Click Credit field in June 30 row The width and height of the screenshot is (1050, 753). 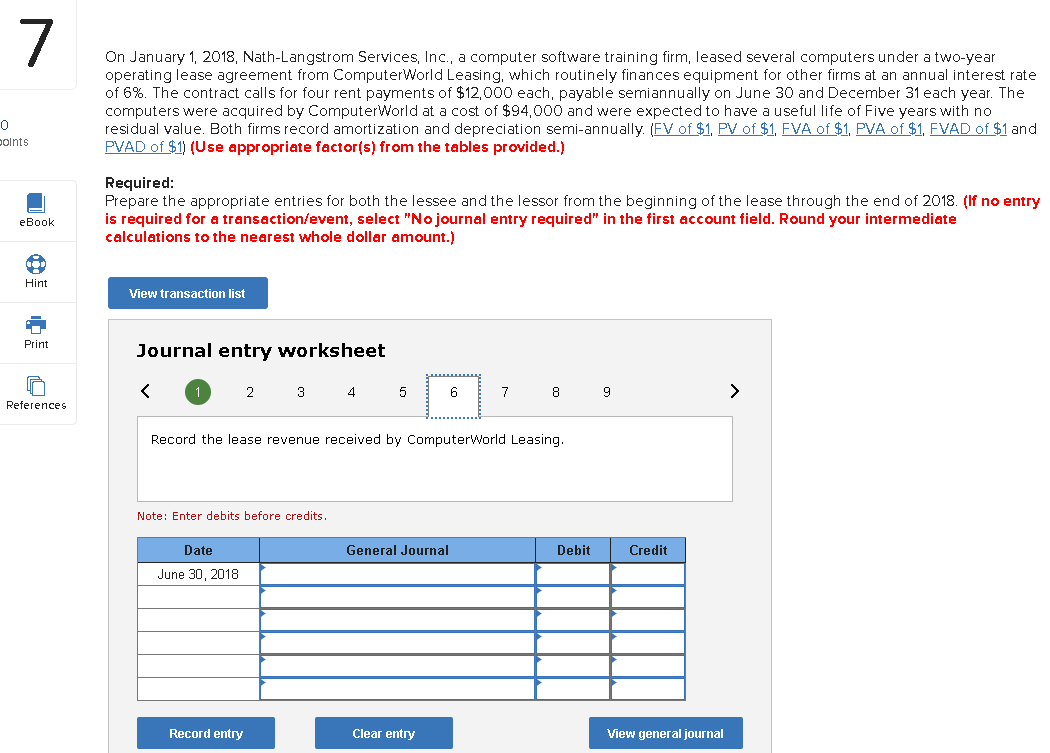click(648, 574)
